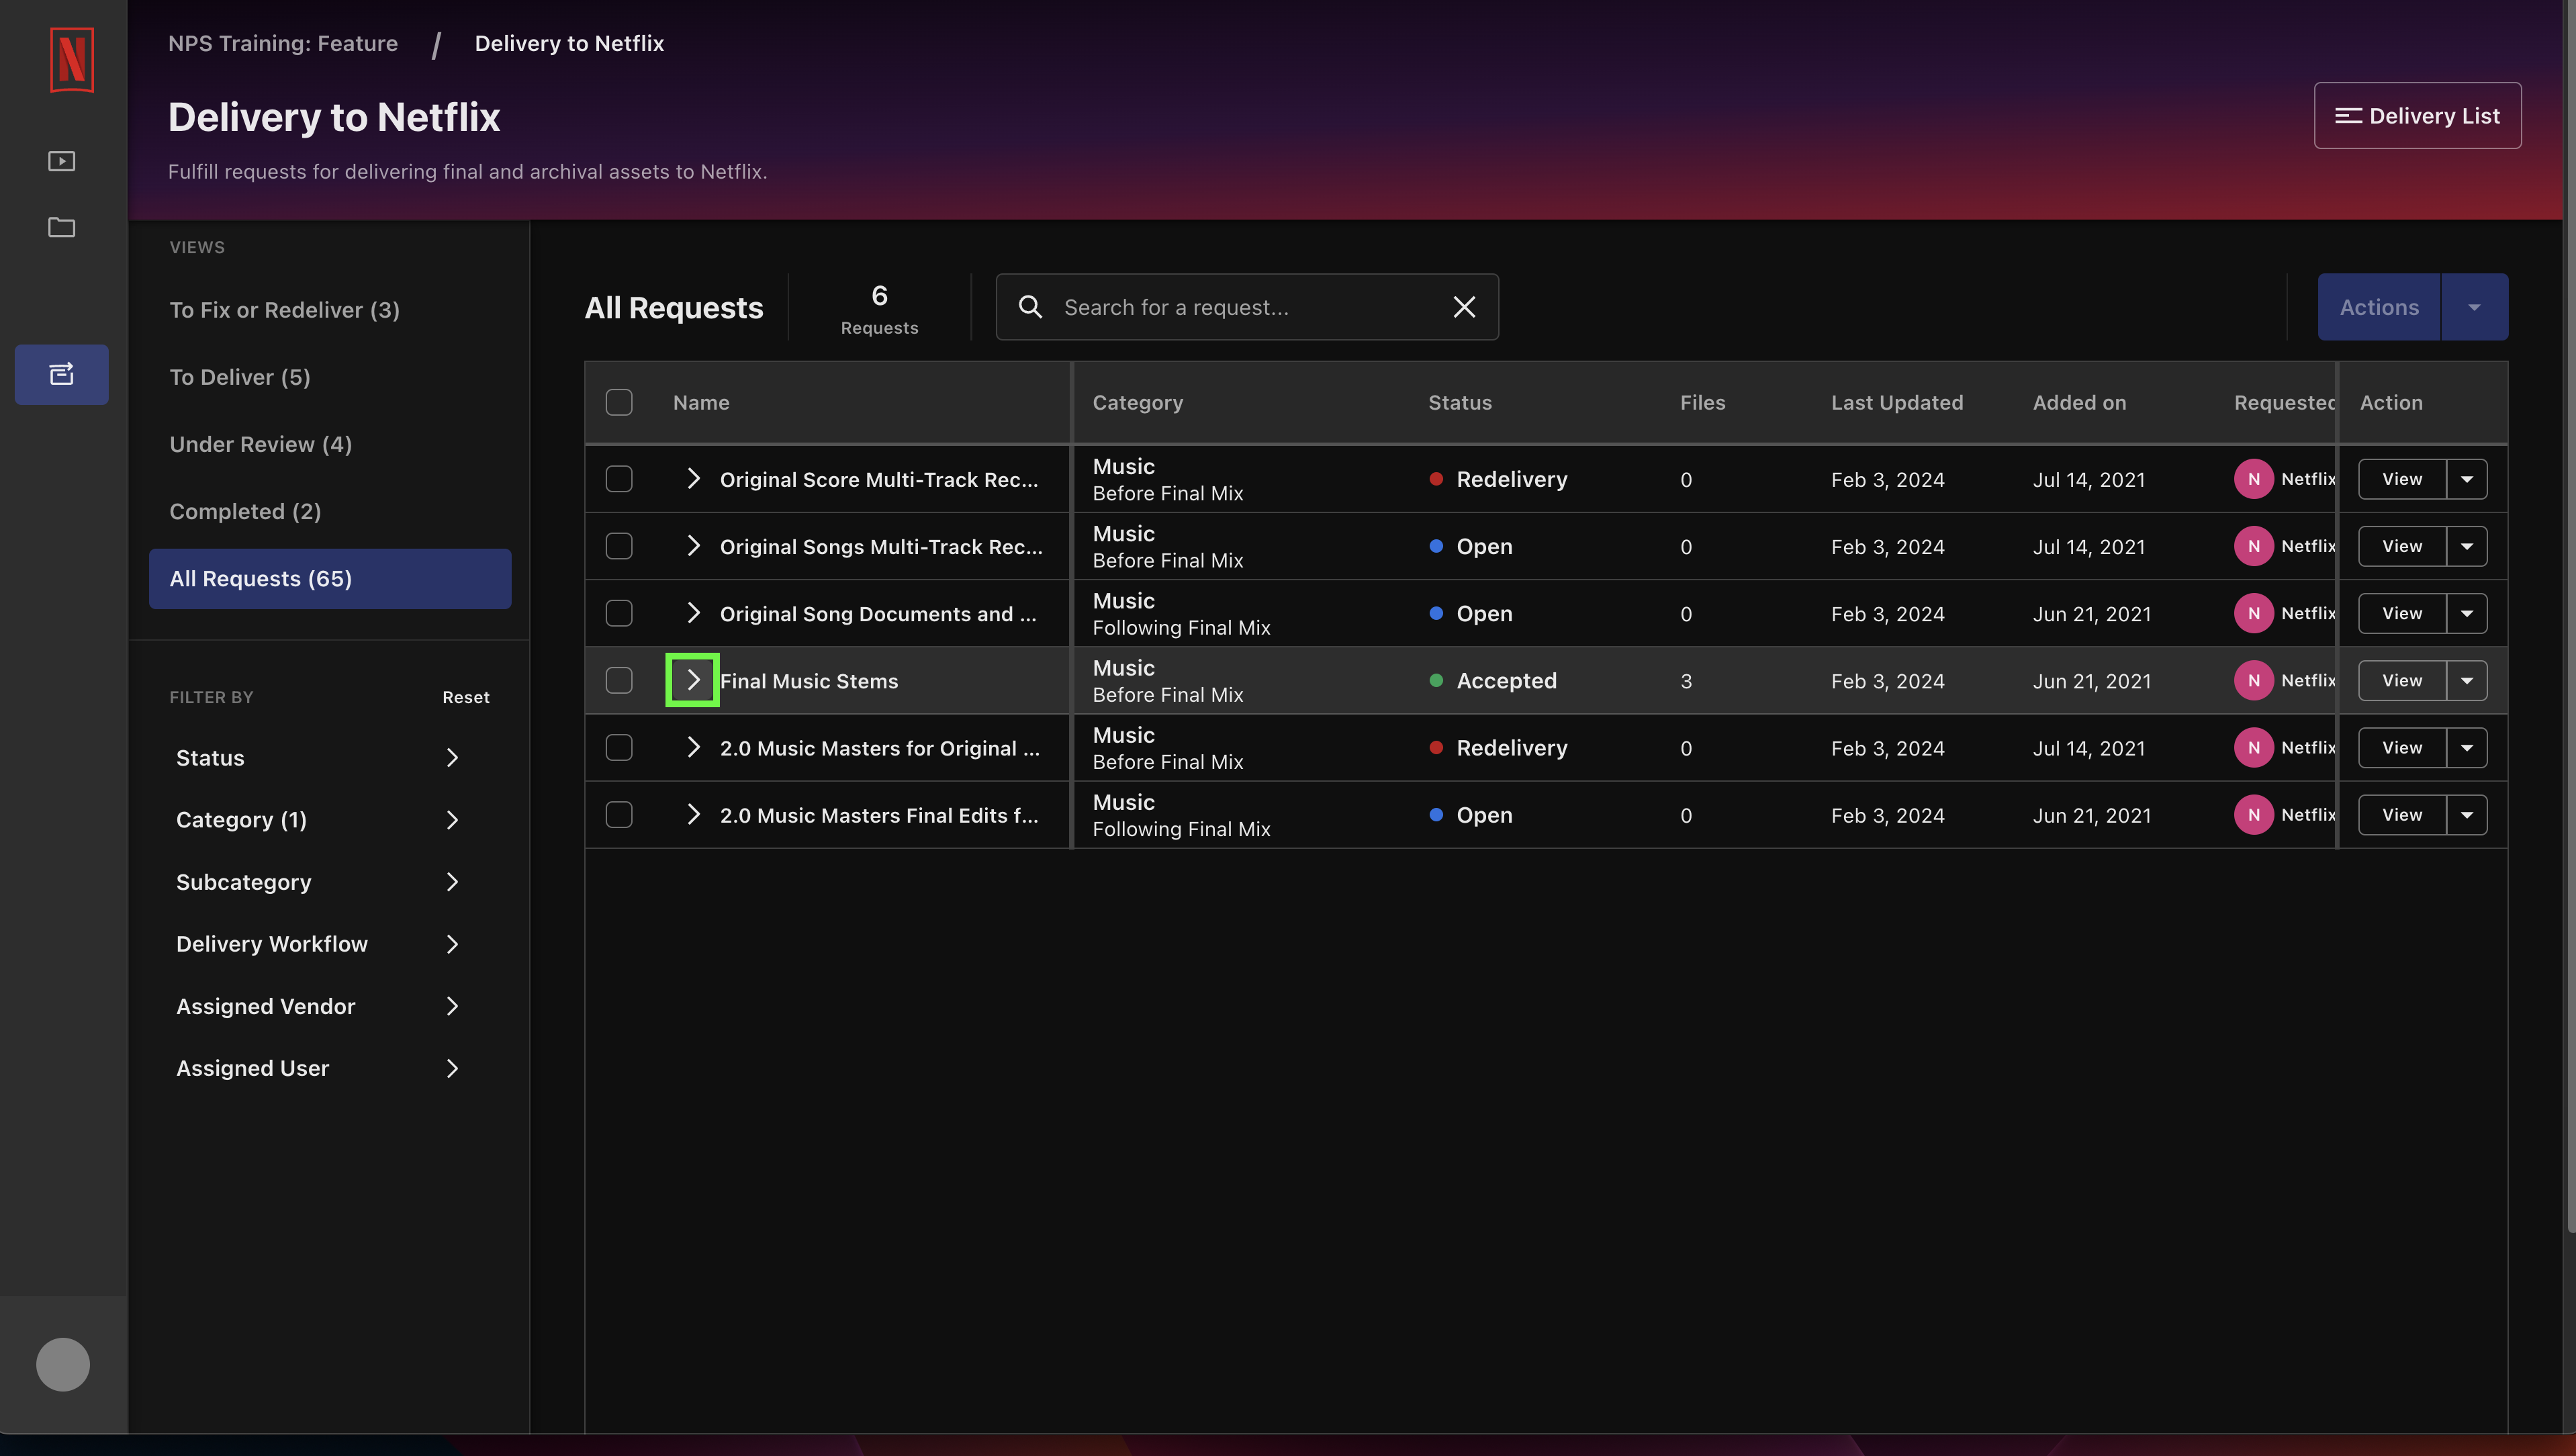Click the Netflix logo in the sidebar
Viewport: 2576px width, 1456px height.
click(71, 59)
